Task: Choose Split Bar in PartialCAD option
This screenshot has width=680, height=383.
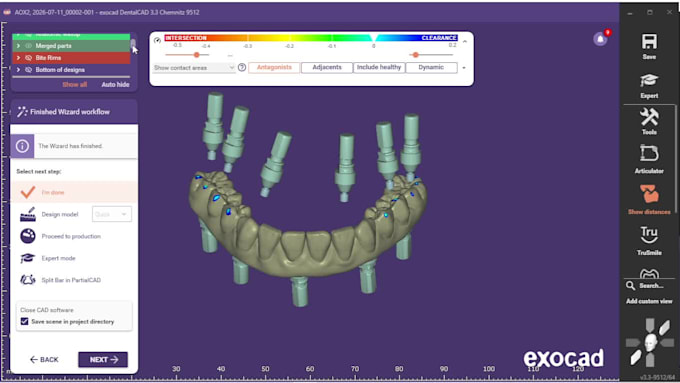Action: pyautogui.click(x=71, y=280)
